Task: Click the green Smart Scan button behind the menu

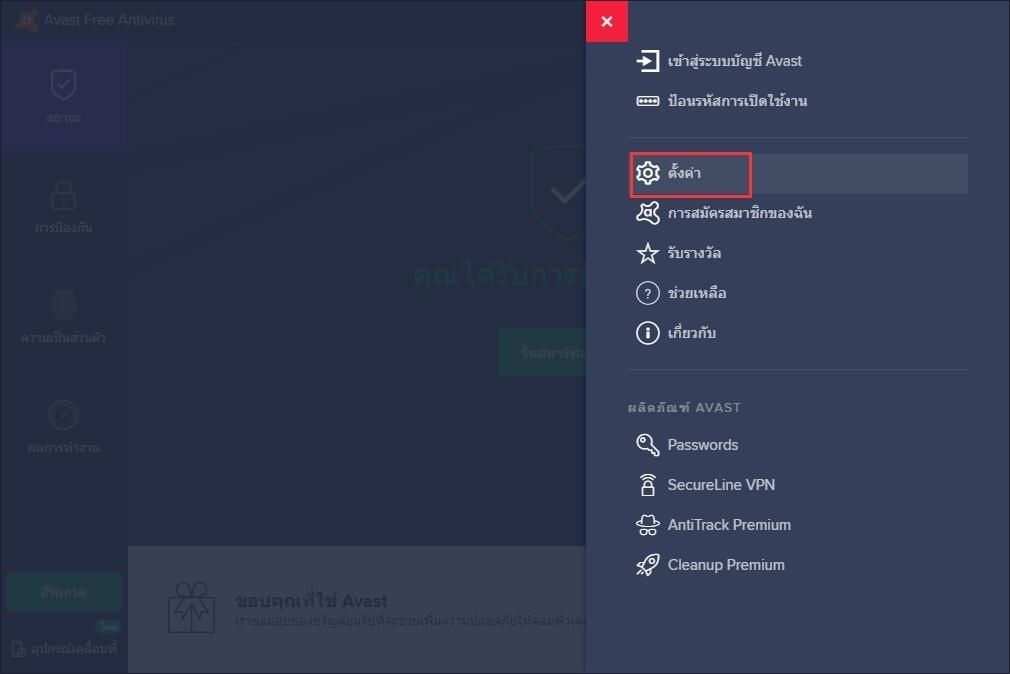Action: pyautogui.click(x=542, y=352)
